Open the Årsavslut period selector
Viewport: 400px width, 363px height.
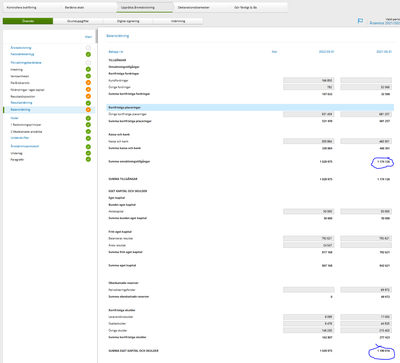[385, 23]
